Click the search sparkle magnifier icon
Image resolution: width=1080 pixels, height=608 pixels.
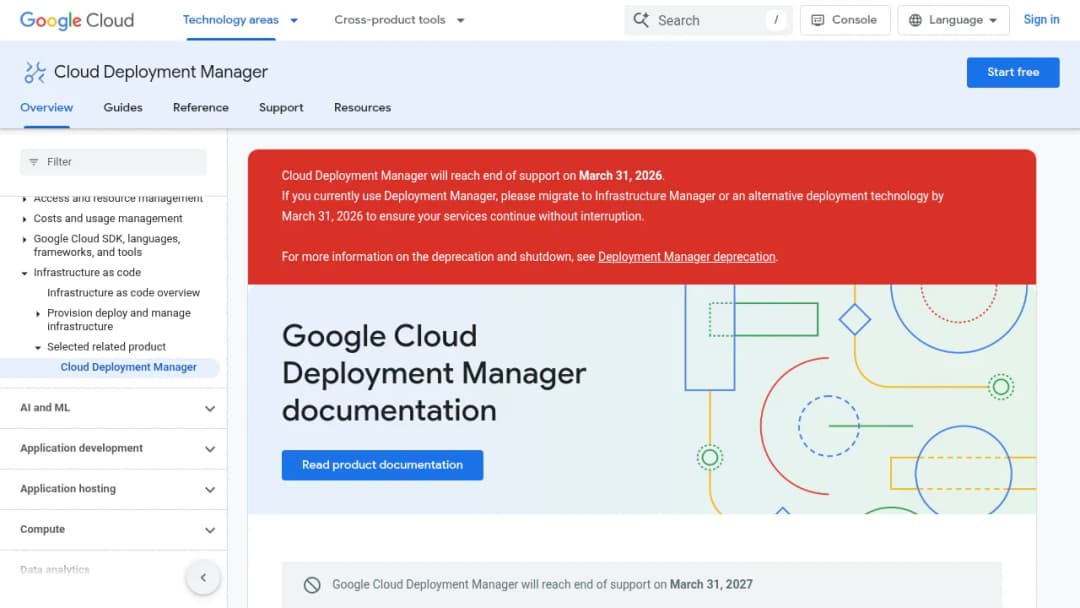point(641,20)
